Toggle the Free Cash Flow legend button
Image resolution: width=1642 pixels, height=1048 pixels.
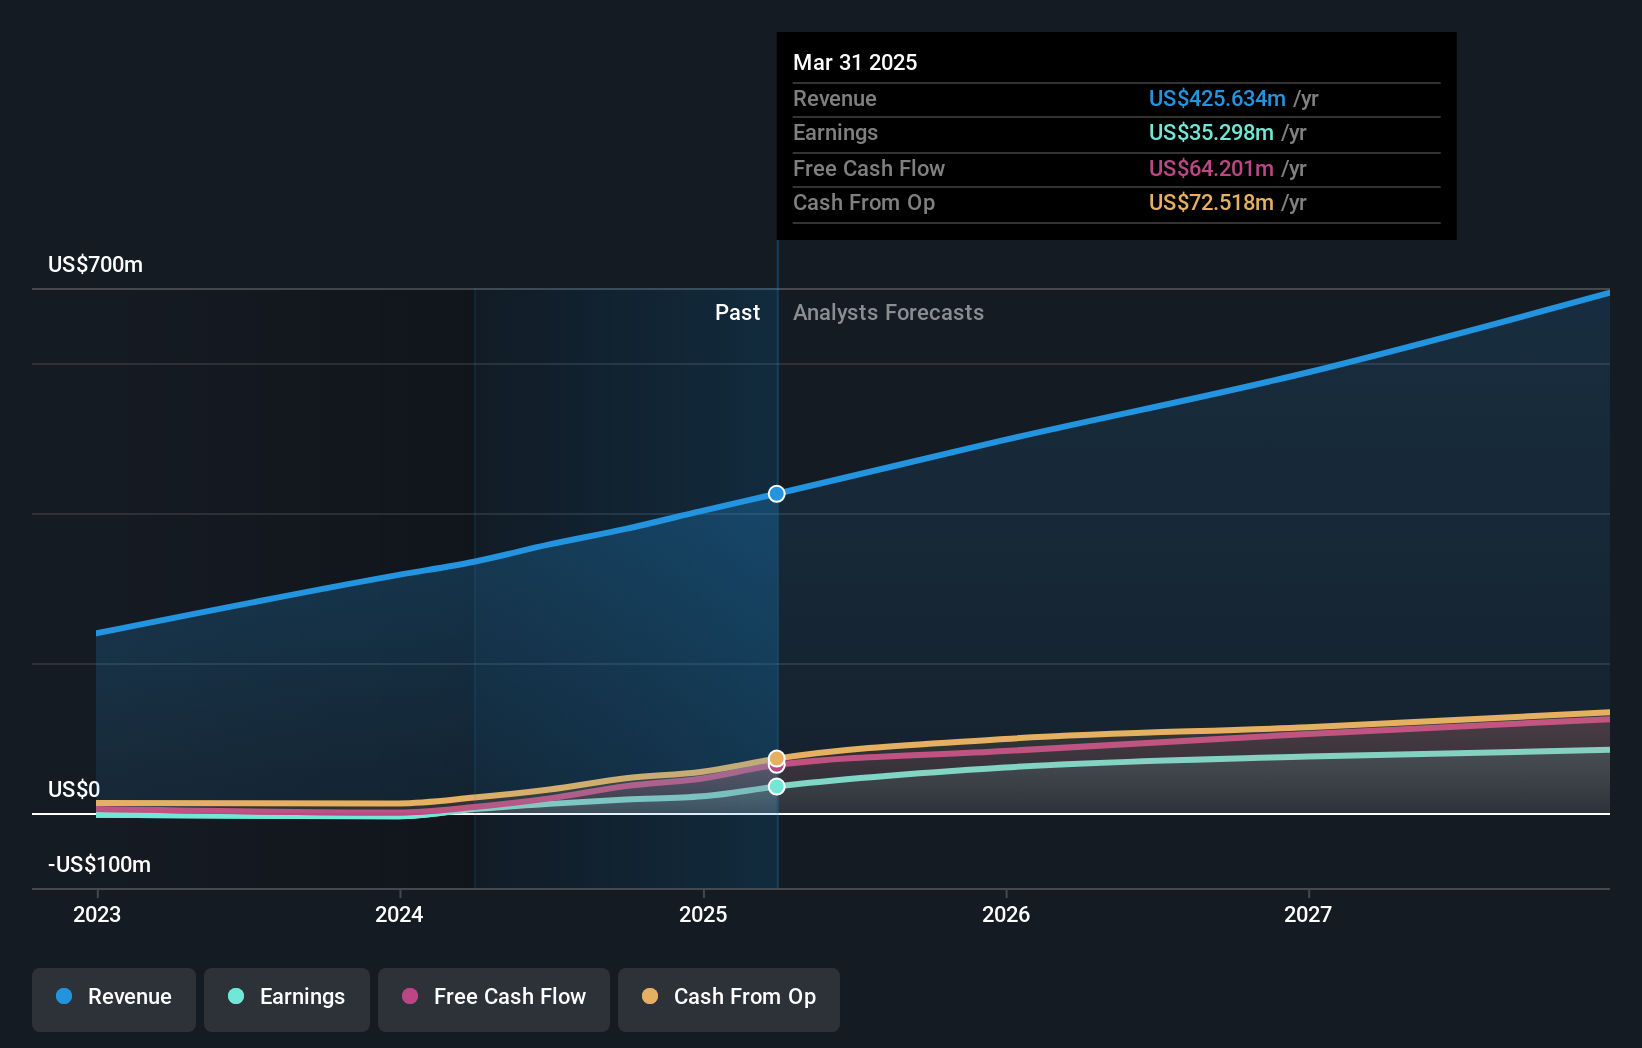[x=494, y=999]
